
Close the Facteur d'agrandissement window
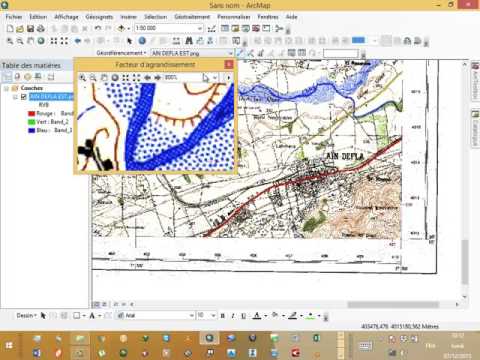click(x=229, y=64)
